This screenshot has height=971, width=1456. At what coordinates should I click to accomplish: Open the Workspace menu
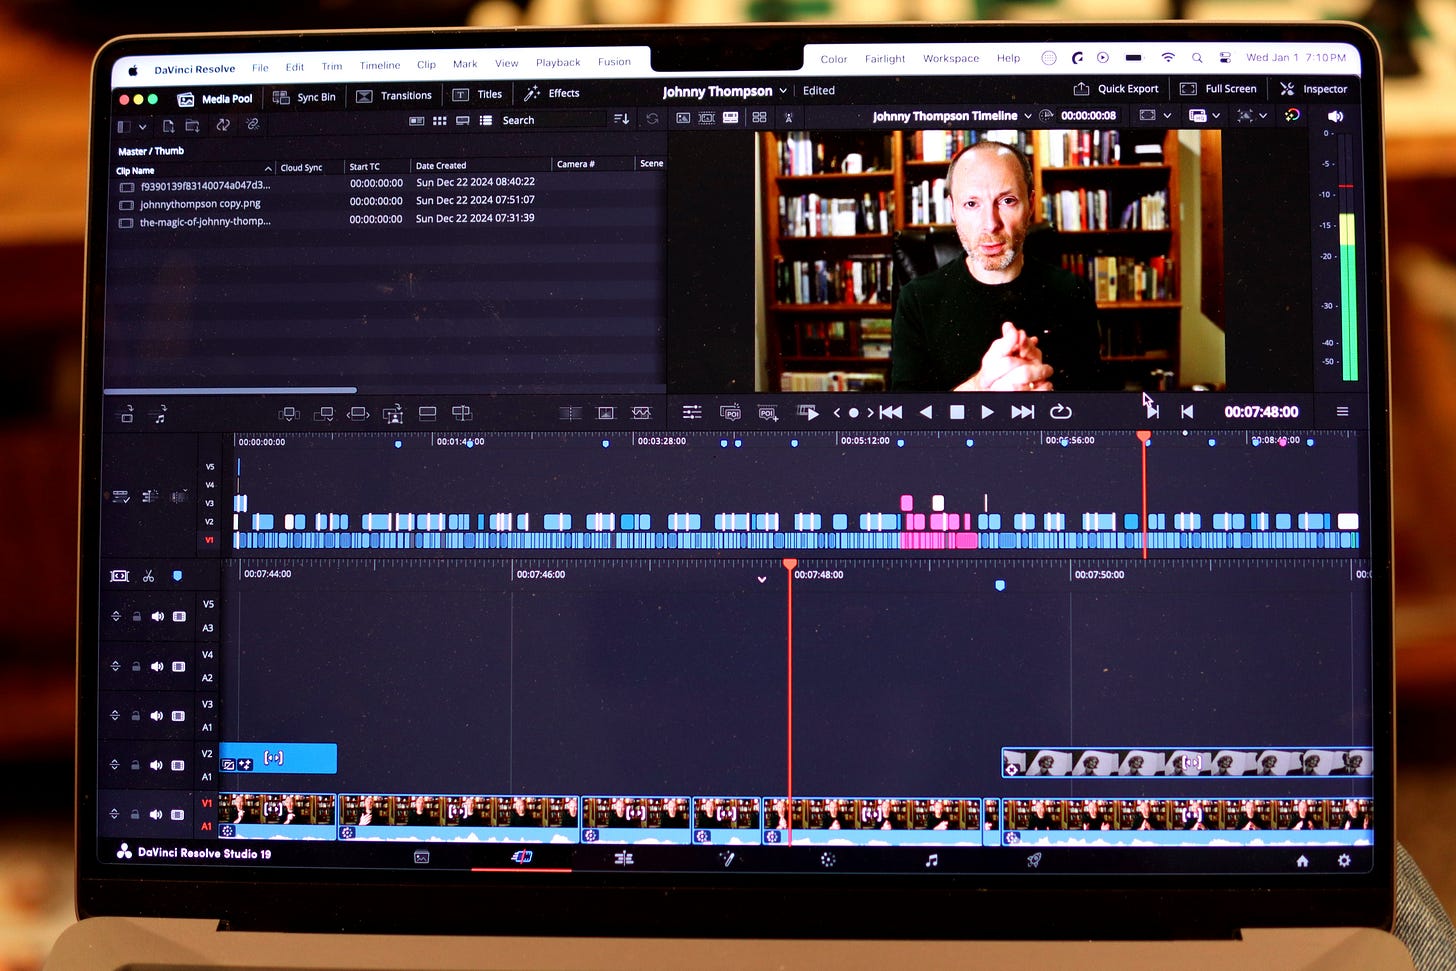coord(951,58)
